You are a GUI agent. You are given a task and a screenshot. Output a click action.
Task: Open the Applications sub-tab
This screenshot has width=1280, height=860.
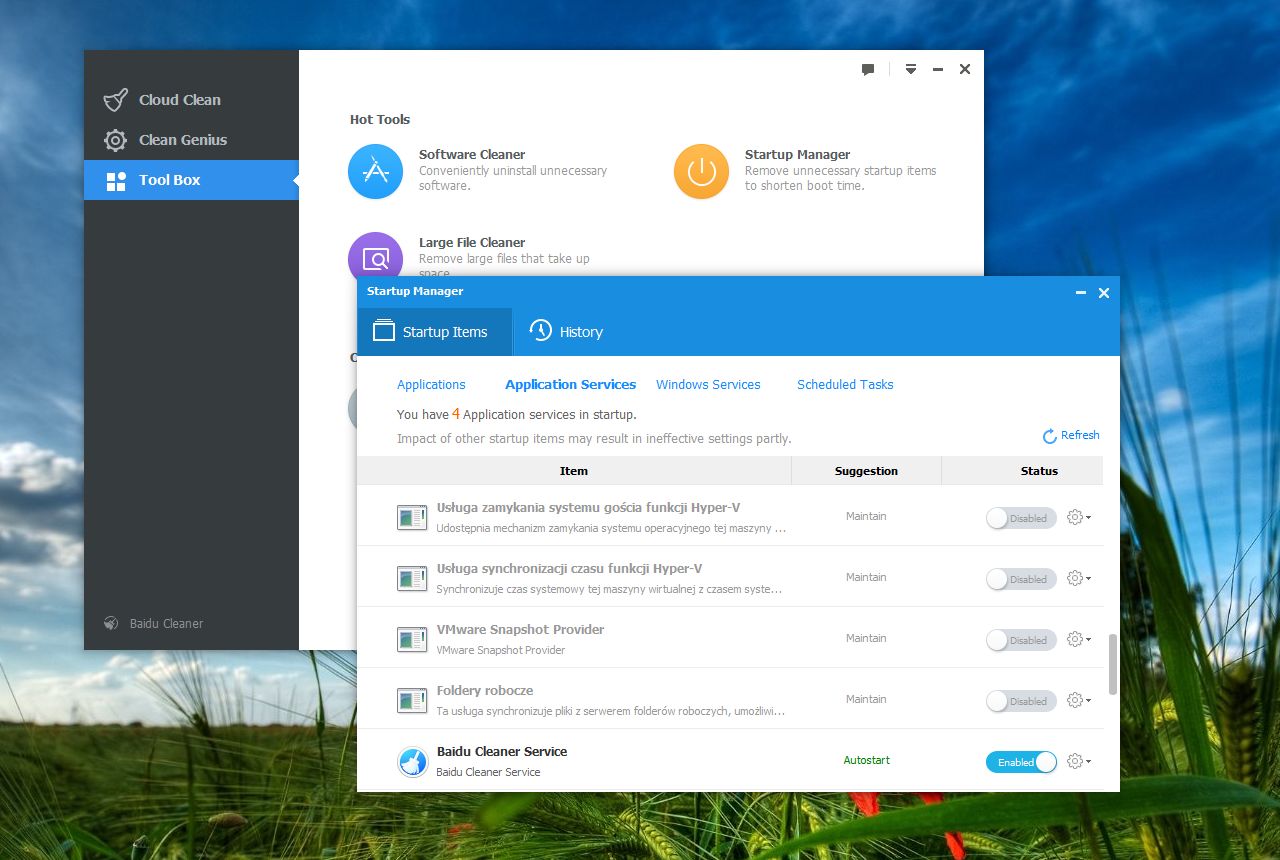(x=431, y=385)
